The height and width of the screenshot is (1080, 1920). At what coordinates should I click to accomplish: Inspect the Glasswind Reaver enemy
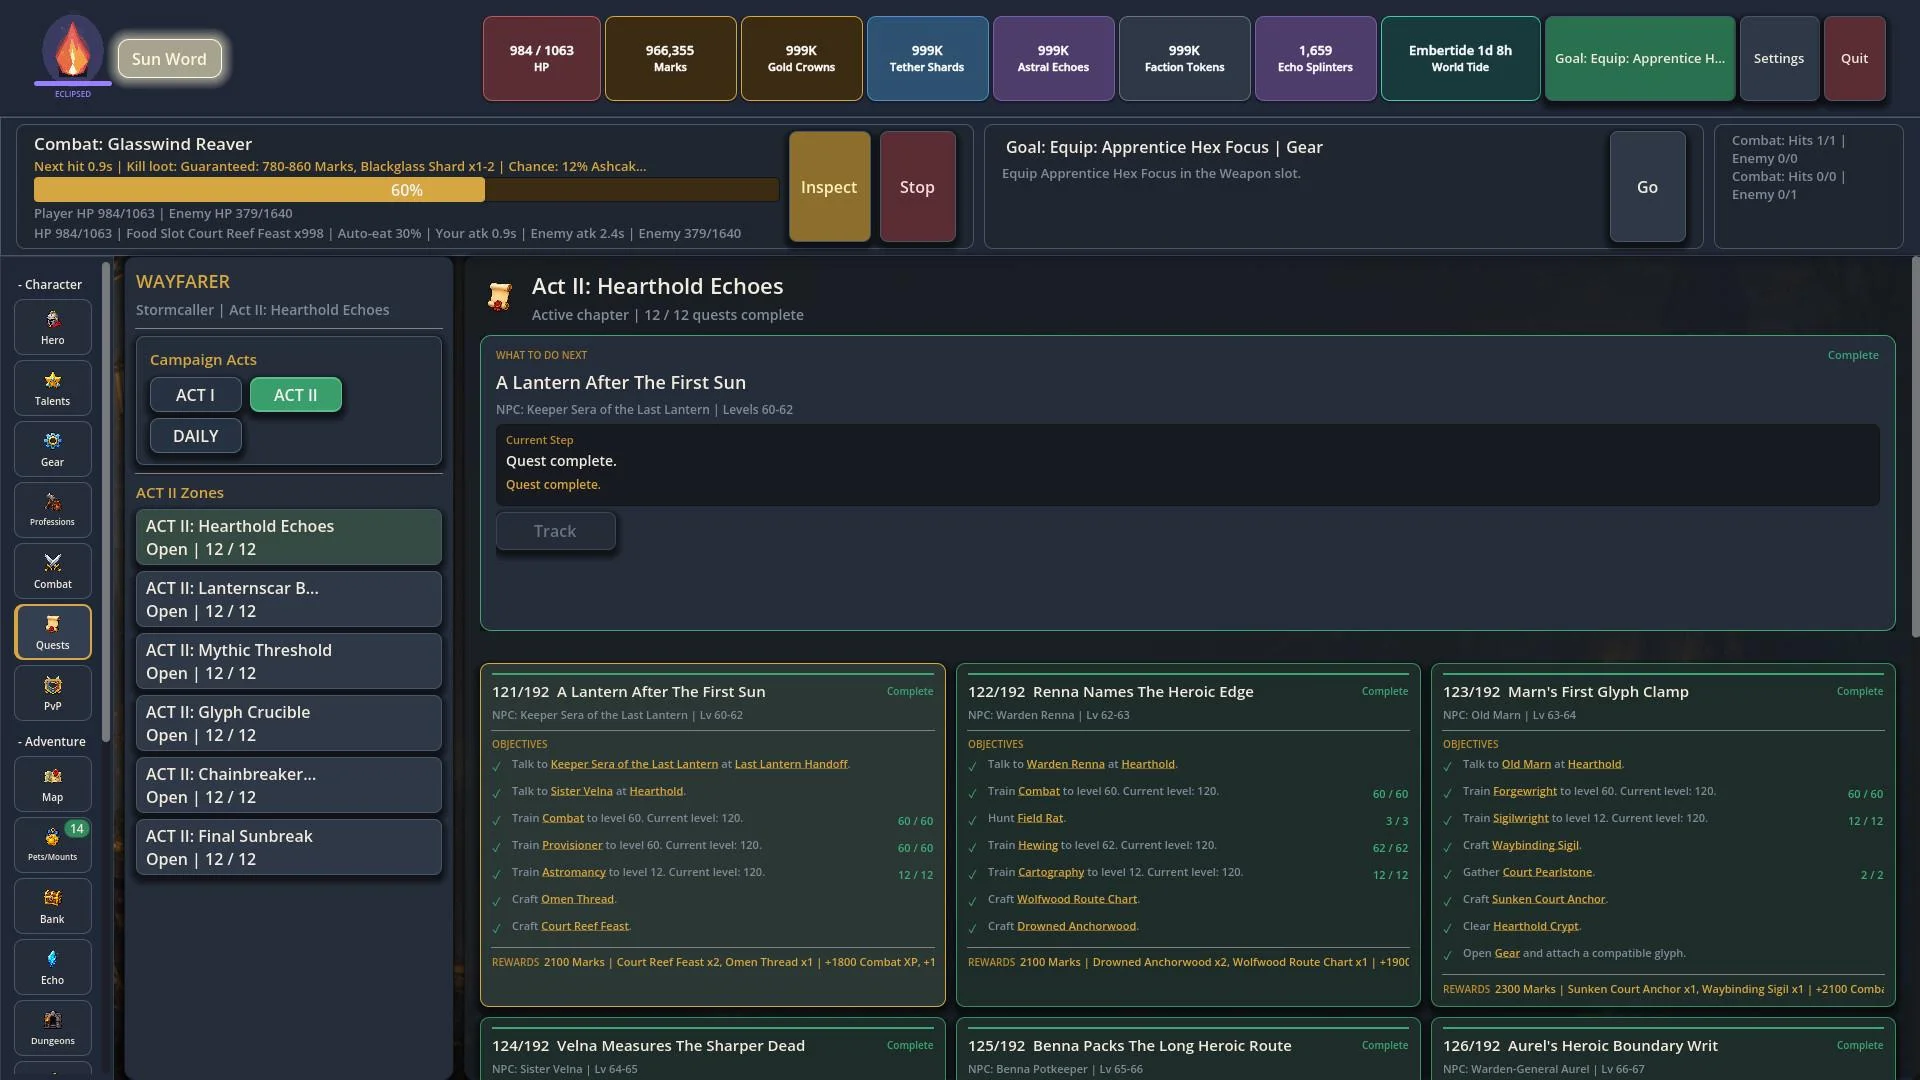(x=829, y=187)
